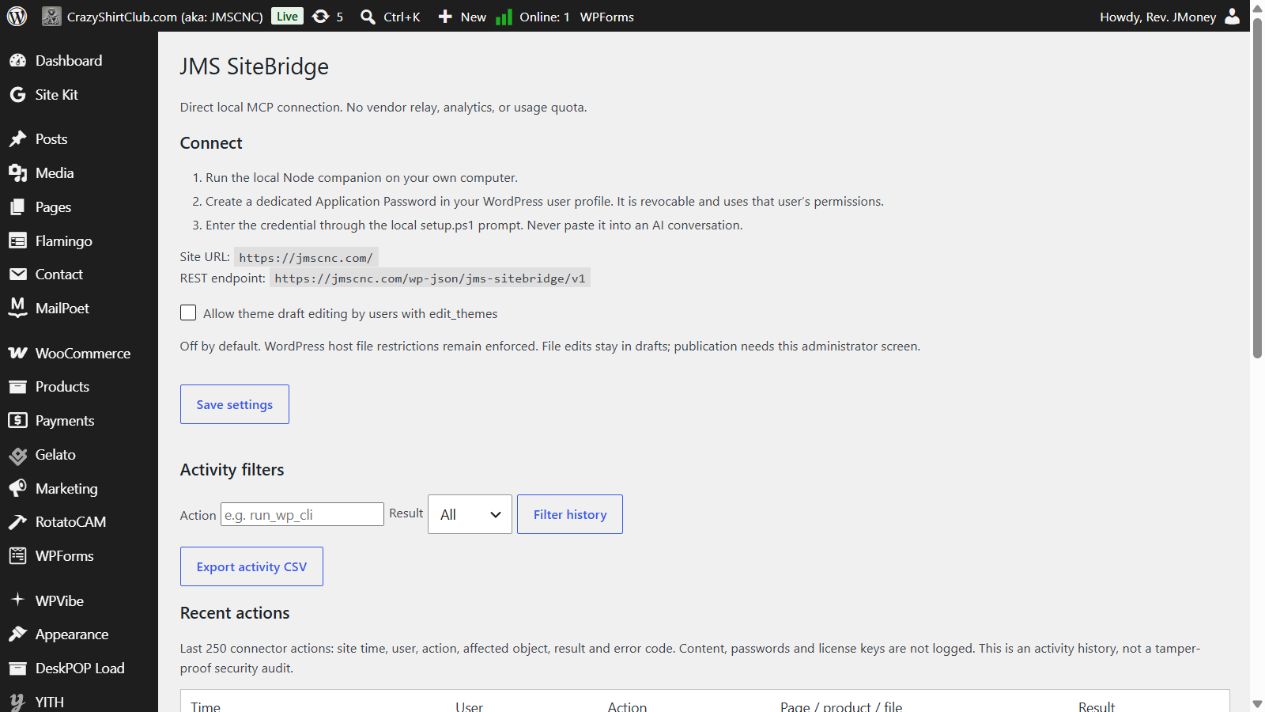Click the YITH icon in sidebar
Viewport: 1265px width, 712px height.
[x=17, y=702]
